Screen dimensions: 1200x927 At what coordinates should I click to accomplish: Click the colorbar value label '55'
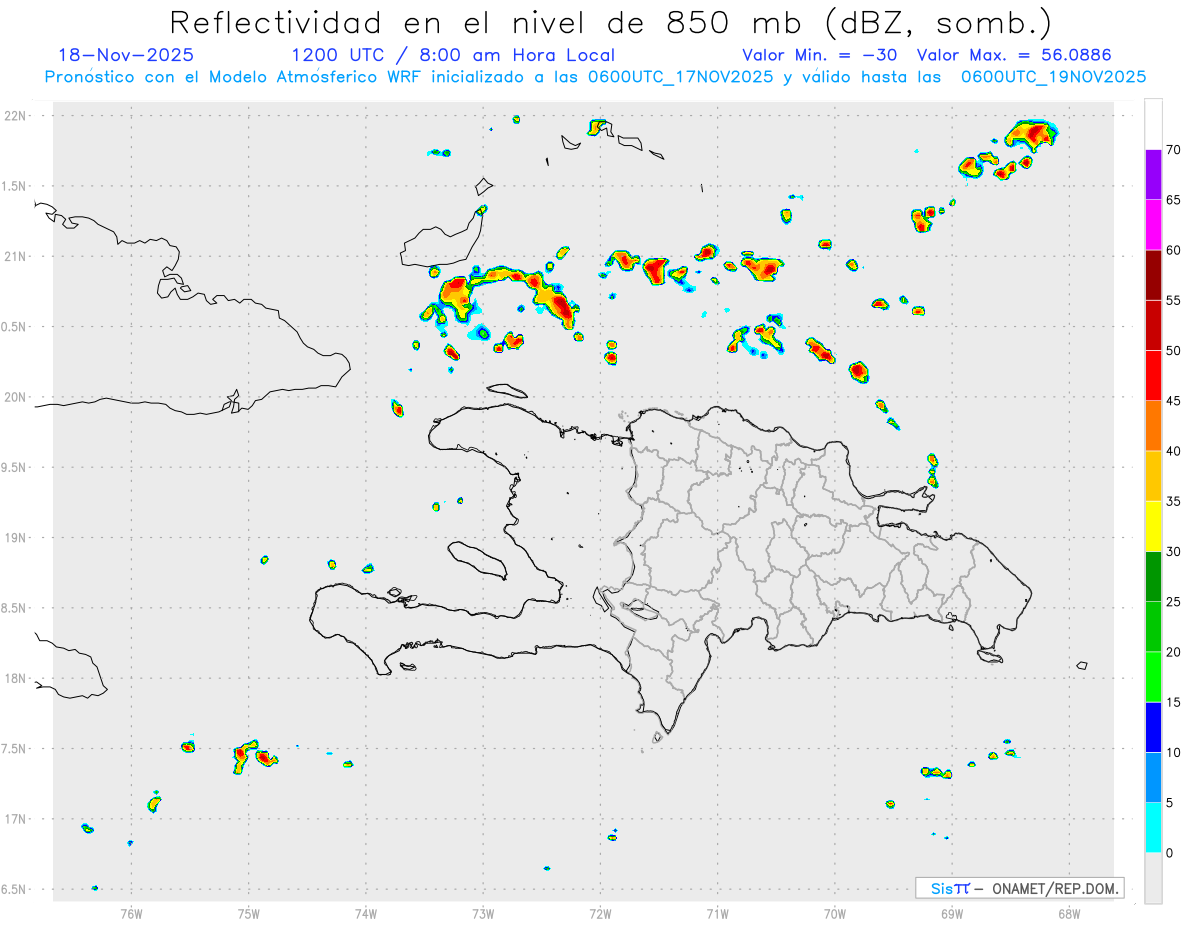click(x=1173, y=300)
